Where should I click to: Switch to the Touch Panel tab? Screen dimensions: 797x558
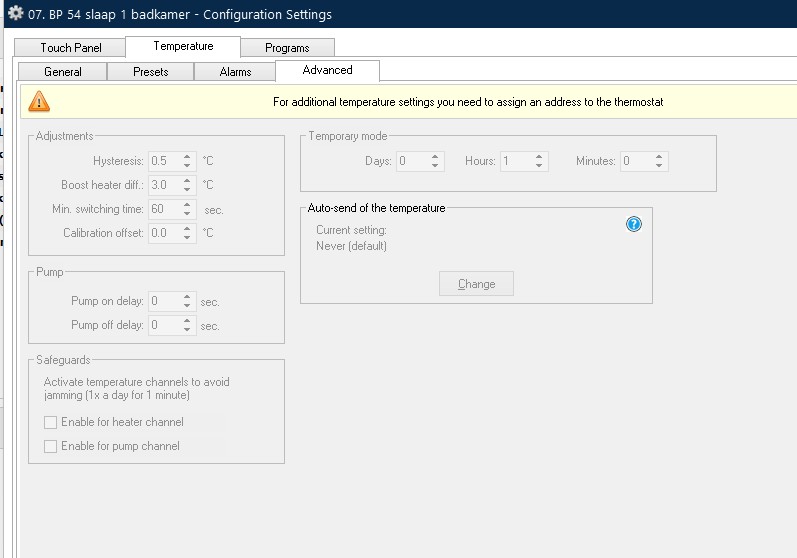(x=71, y=48)
